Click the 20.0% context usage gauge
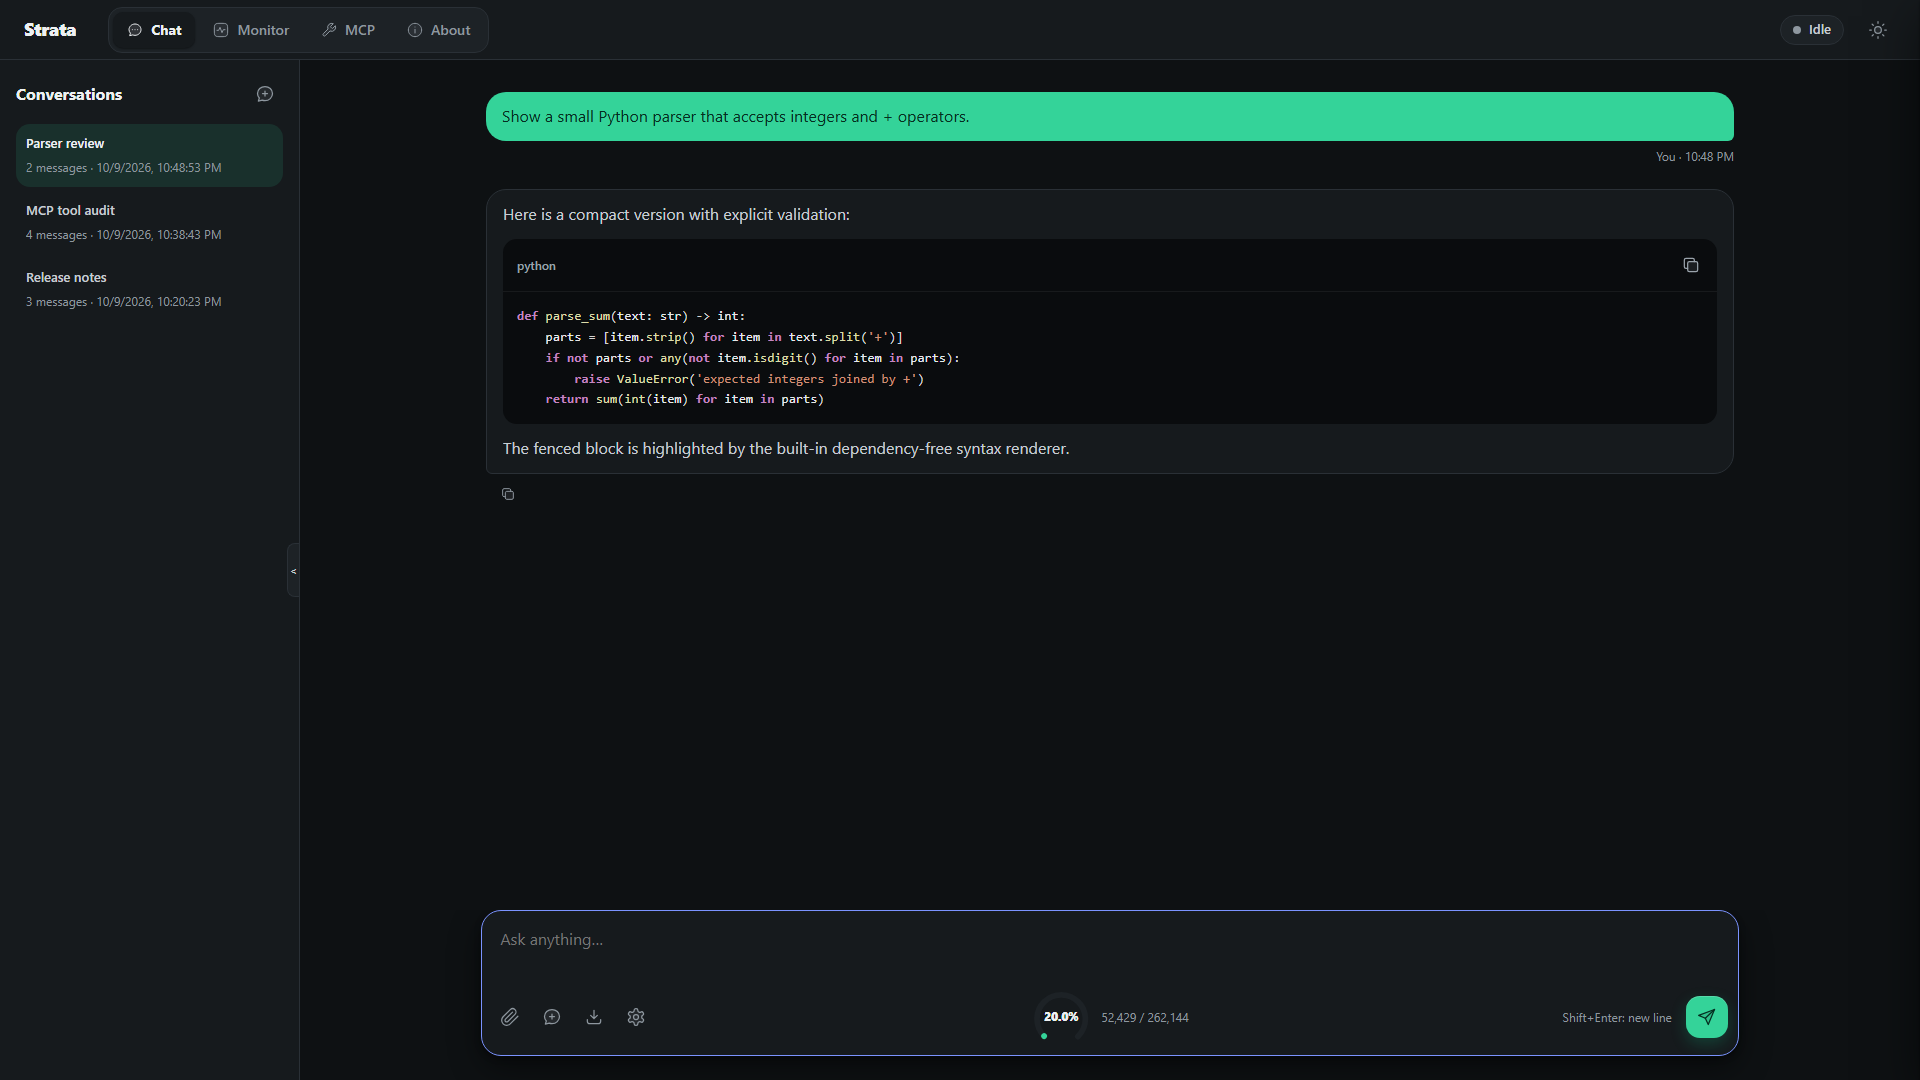1920x1080 pixels. 1061,1017
